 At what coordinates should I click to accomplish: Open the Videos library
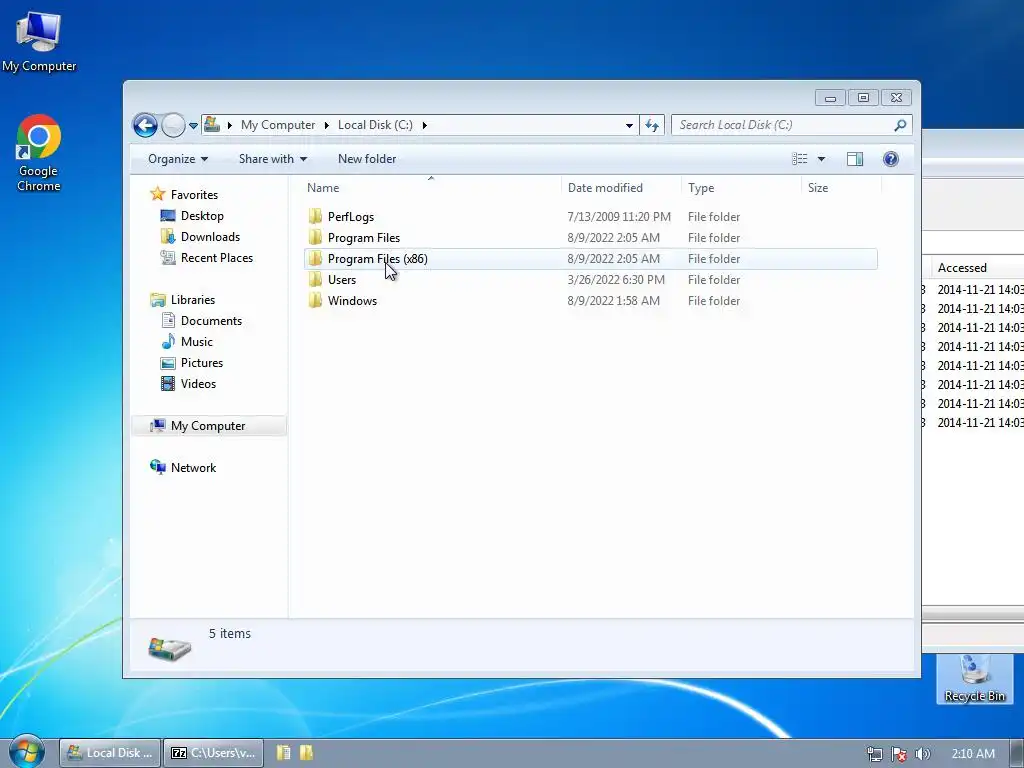point(198,383)
